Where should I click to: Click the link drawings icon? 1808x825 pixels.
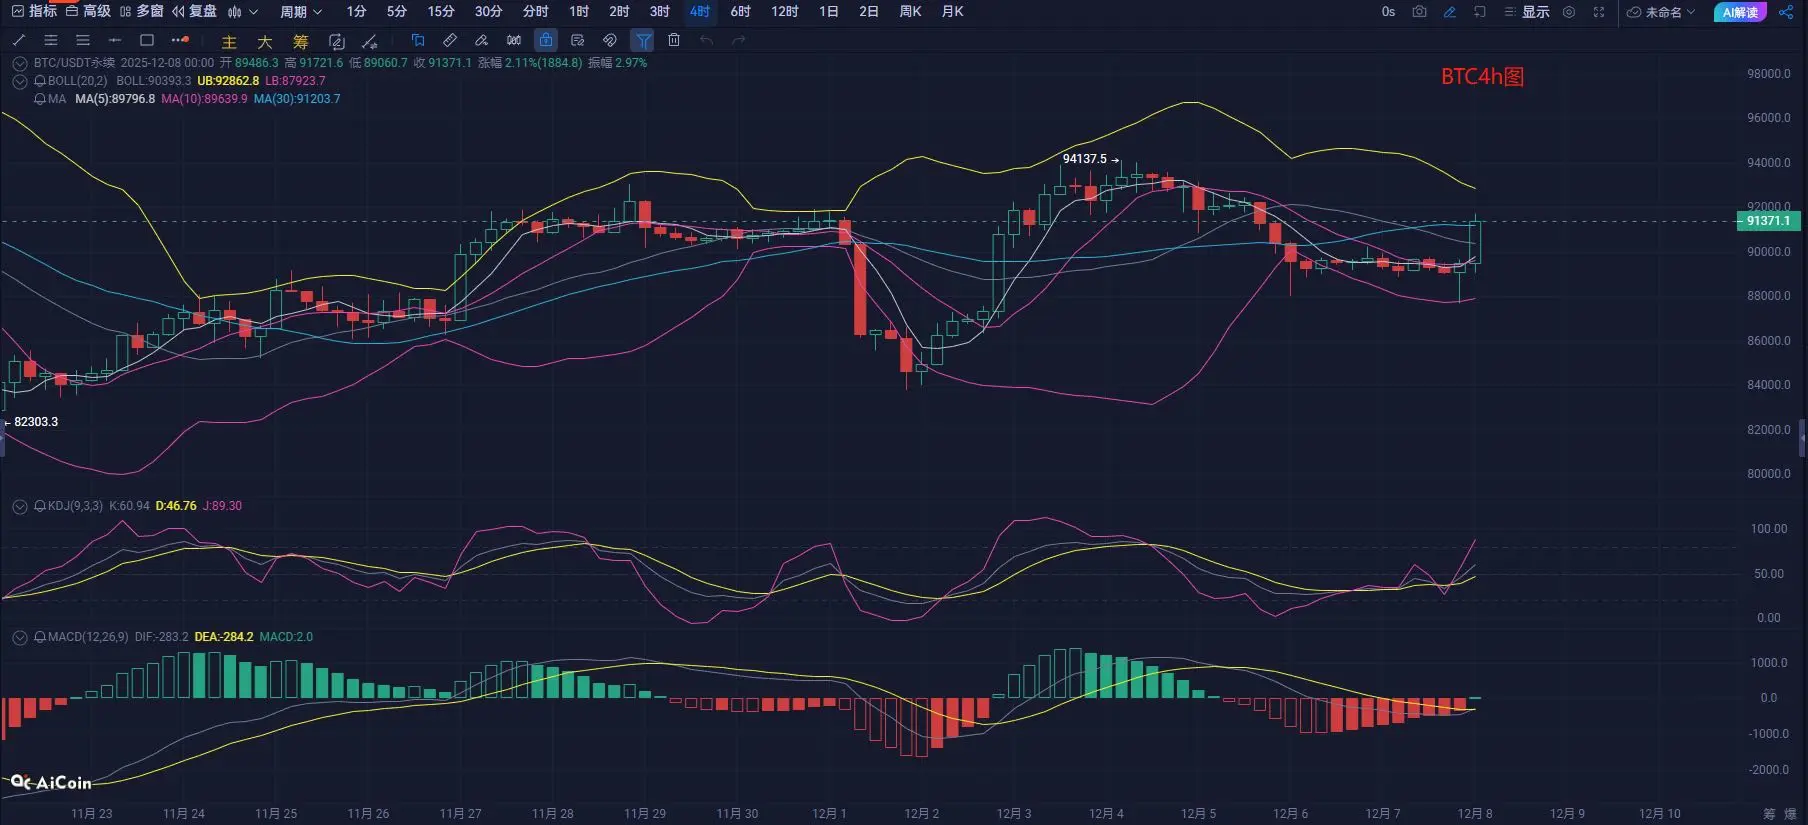[610, 40]
